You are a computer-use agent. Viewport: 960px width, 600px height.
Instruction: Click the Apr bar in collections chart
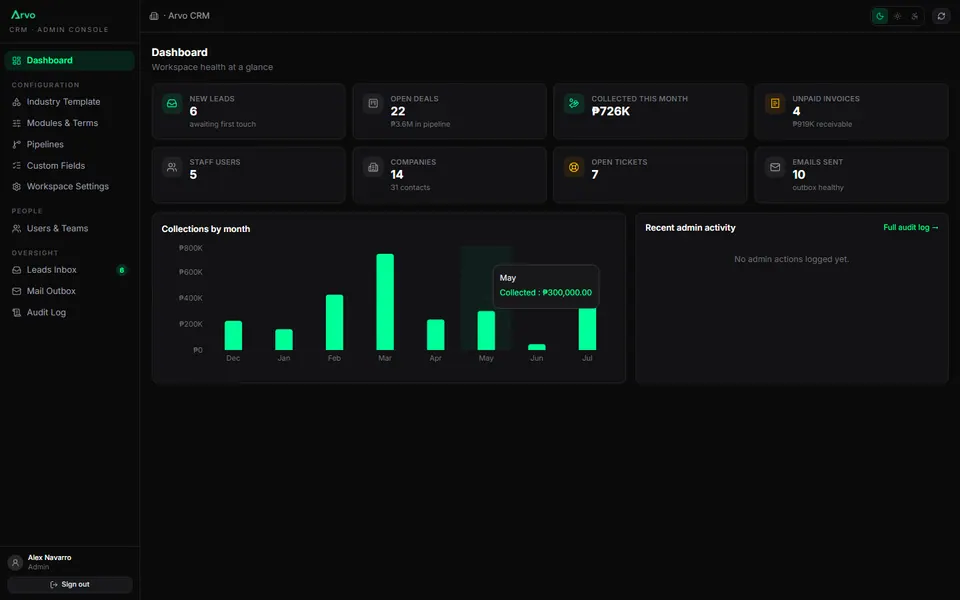435,335
